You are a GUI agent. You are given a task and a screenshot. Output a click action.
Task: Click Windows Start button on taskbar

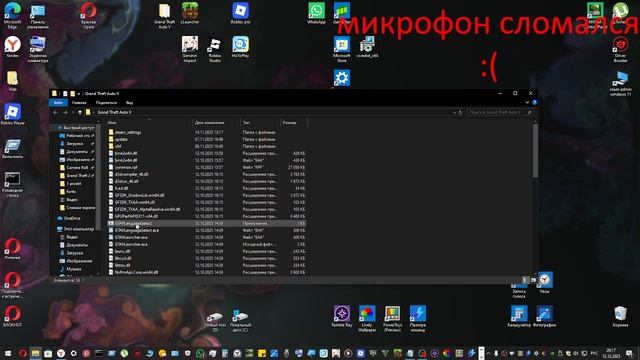[x=8, y=353]
